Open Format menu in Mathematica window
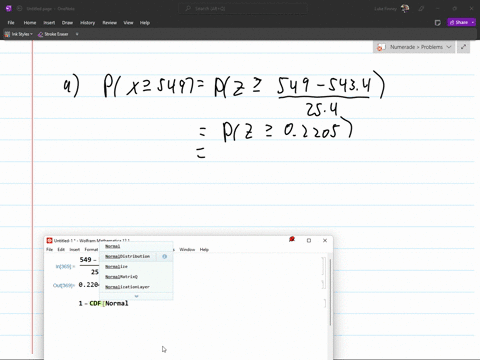The height and width of the screenshot is (360, 480). click(91, 249)
